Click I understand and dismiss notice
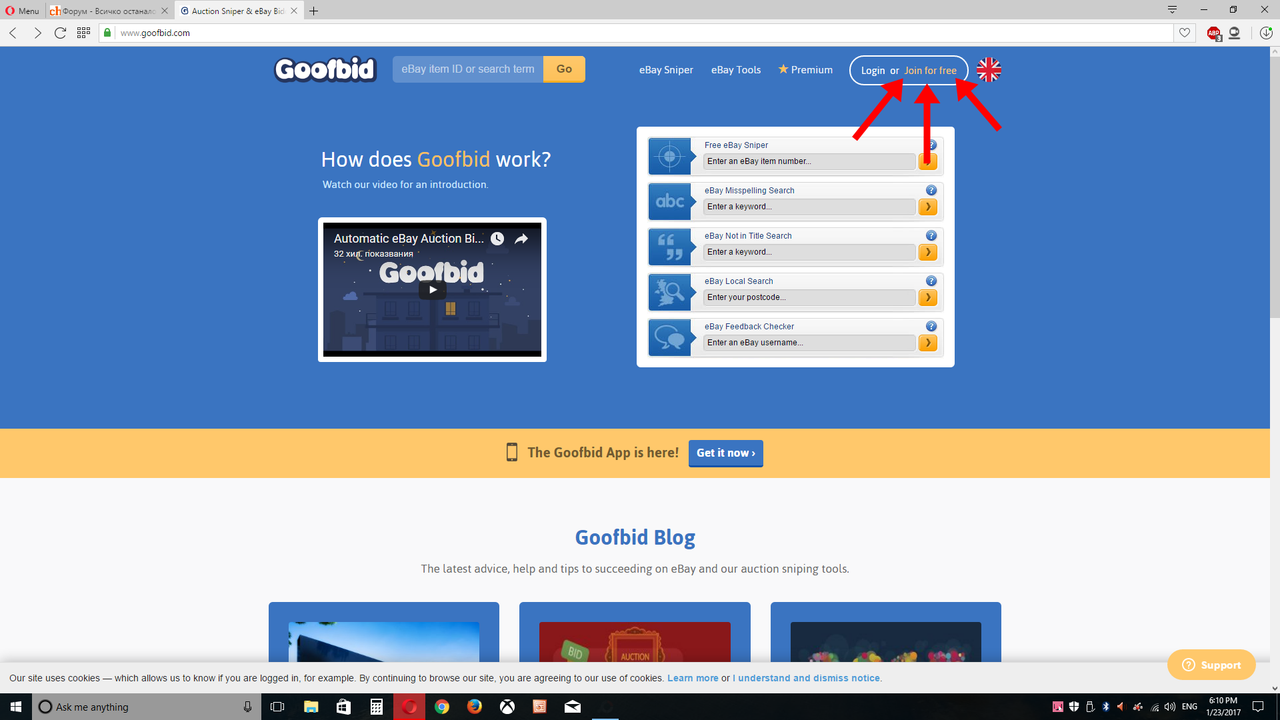Viewport: 1280px width, 720px height. (807, 678)
